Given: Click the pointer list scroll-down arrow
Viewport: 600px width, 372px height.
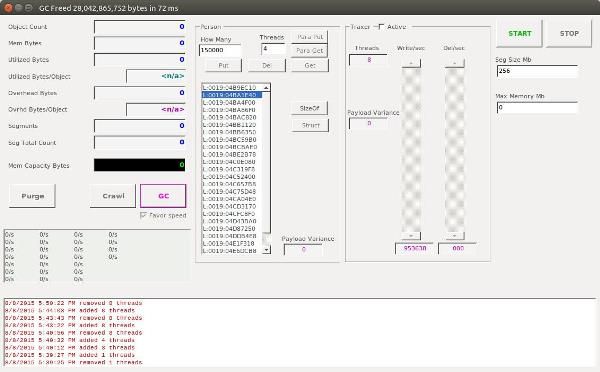Looking at the screenshot, I should point(266,250).
